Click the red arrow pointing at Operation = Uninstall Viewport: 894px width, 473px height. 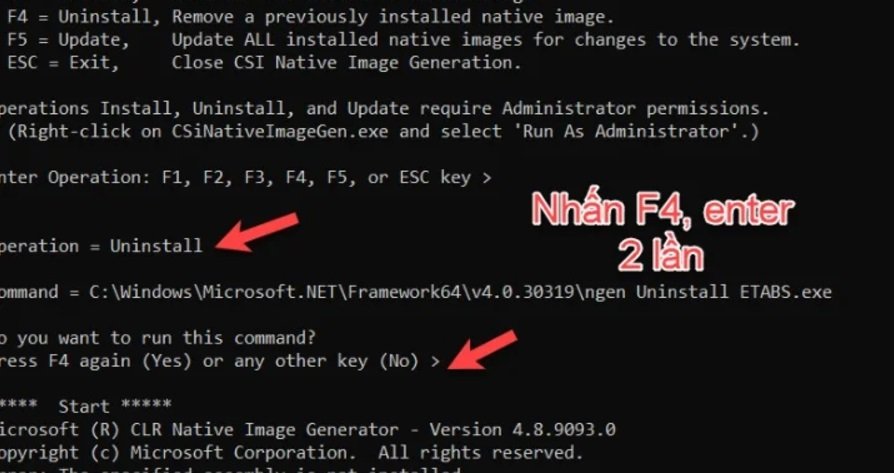pos(257,232)
